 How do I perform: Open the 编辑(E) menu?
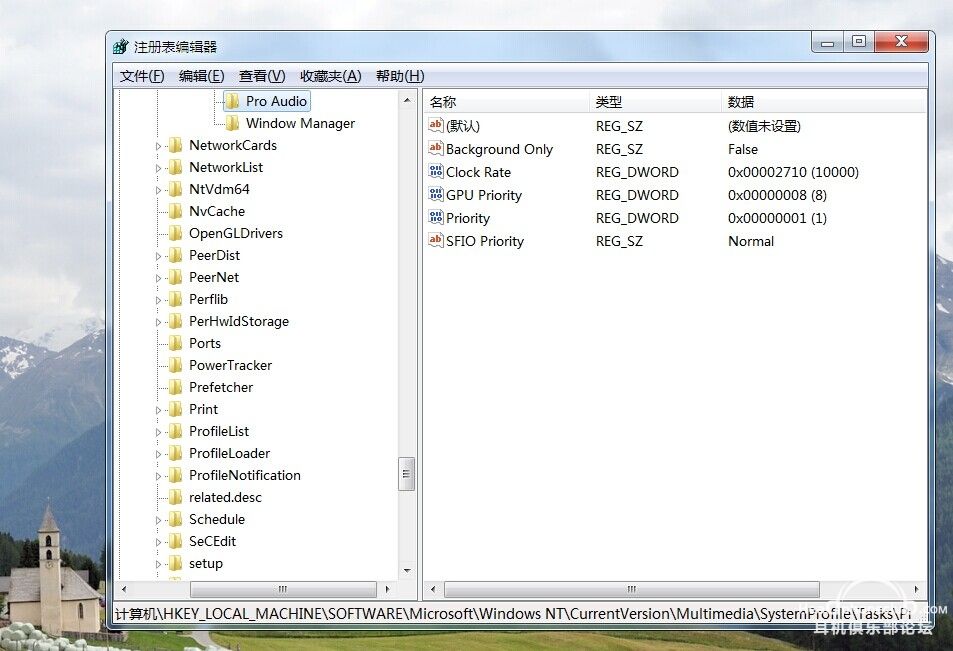202,76
